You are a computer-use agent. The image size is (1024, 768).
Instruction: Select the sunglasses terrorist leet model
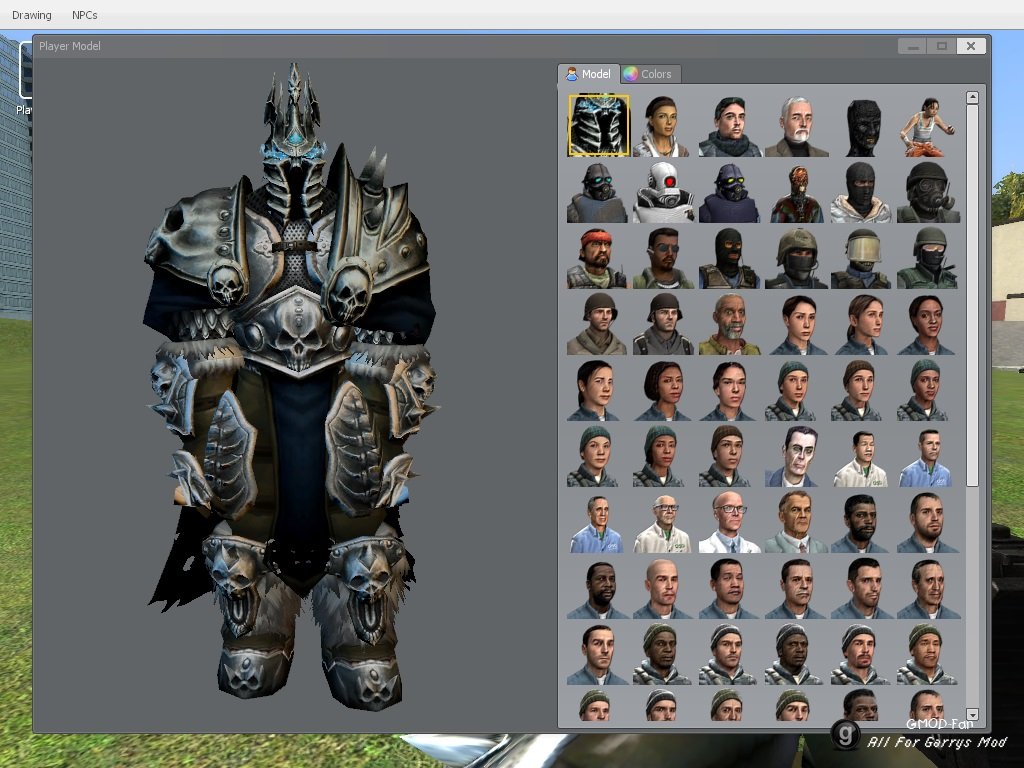coord(664,257)
